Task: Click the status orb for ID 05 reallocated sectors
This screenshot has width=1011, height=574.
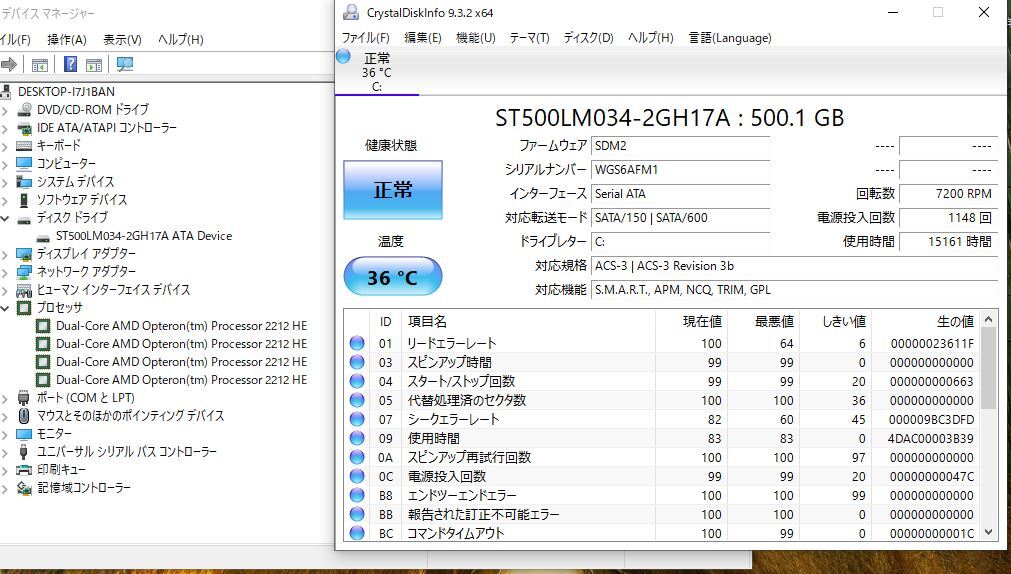Action: (x=357, y=400)
